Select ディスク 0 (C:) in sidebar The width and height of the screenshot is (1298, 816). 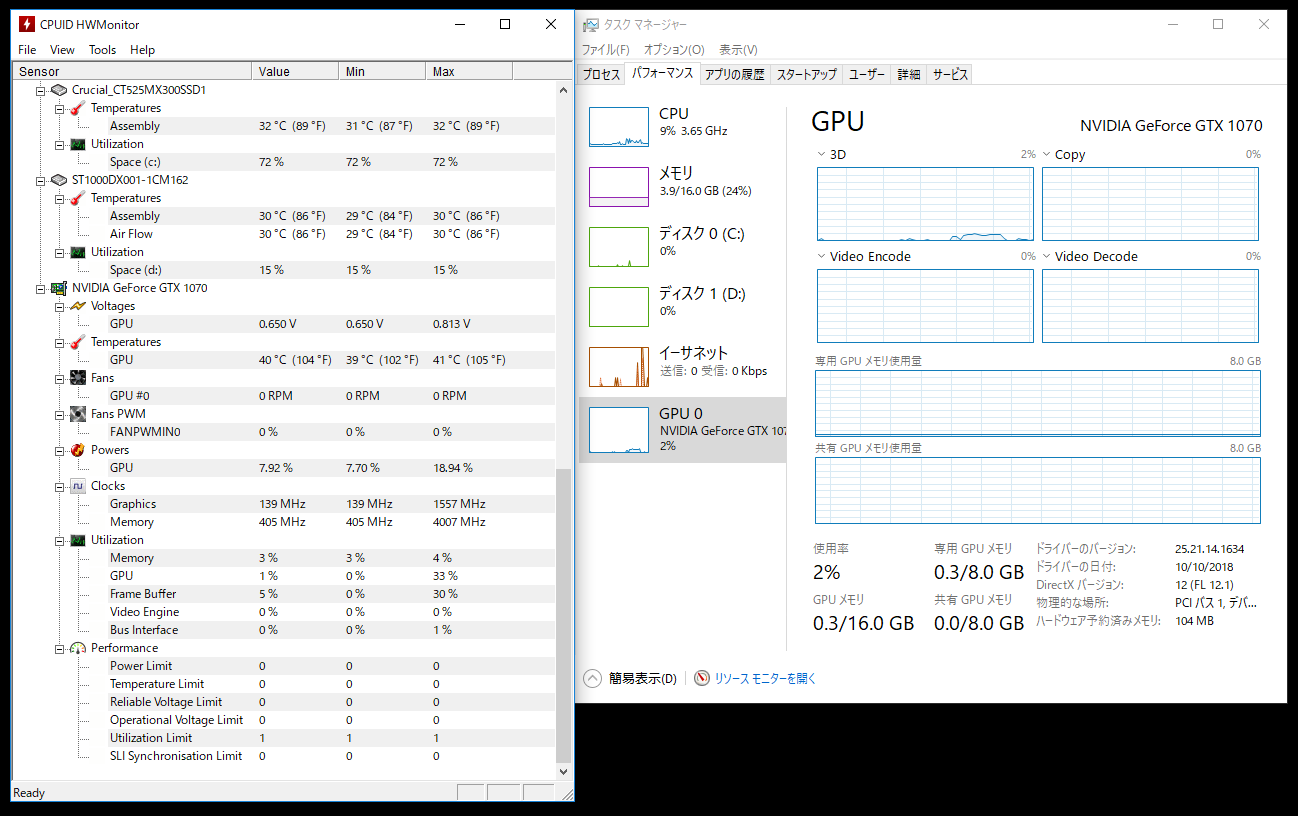click(682, 247)
